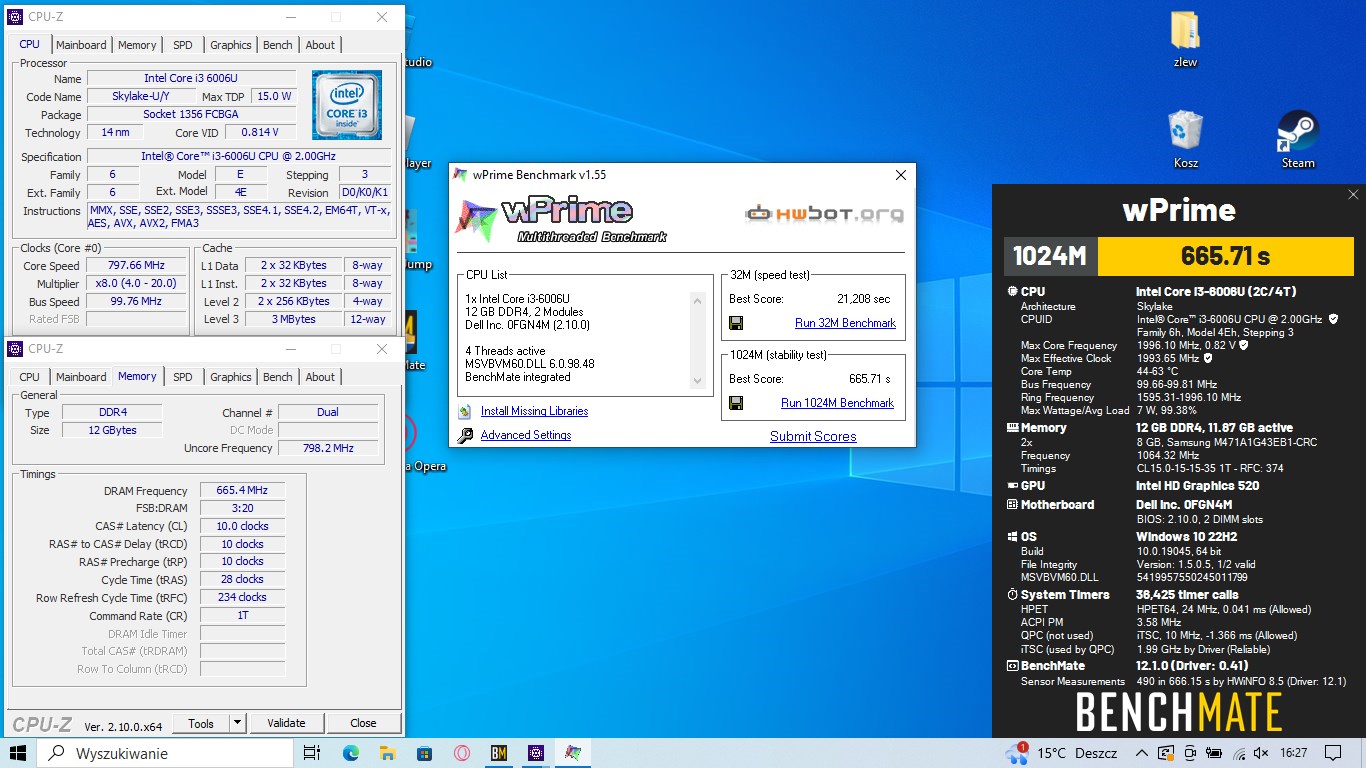Click the Install Missing Libraries link
The height and width of the screenshot is (768, 1366).
(534, 411)
